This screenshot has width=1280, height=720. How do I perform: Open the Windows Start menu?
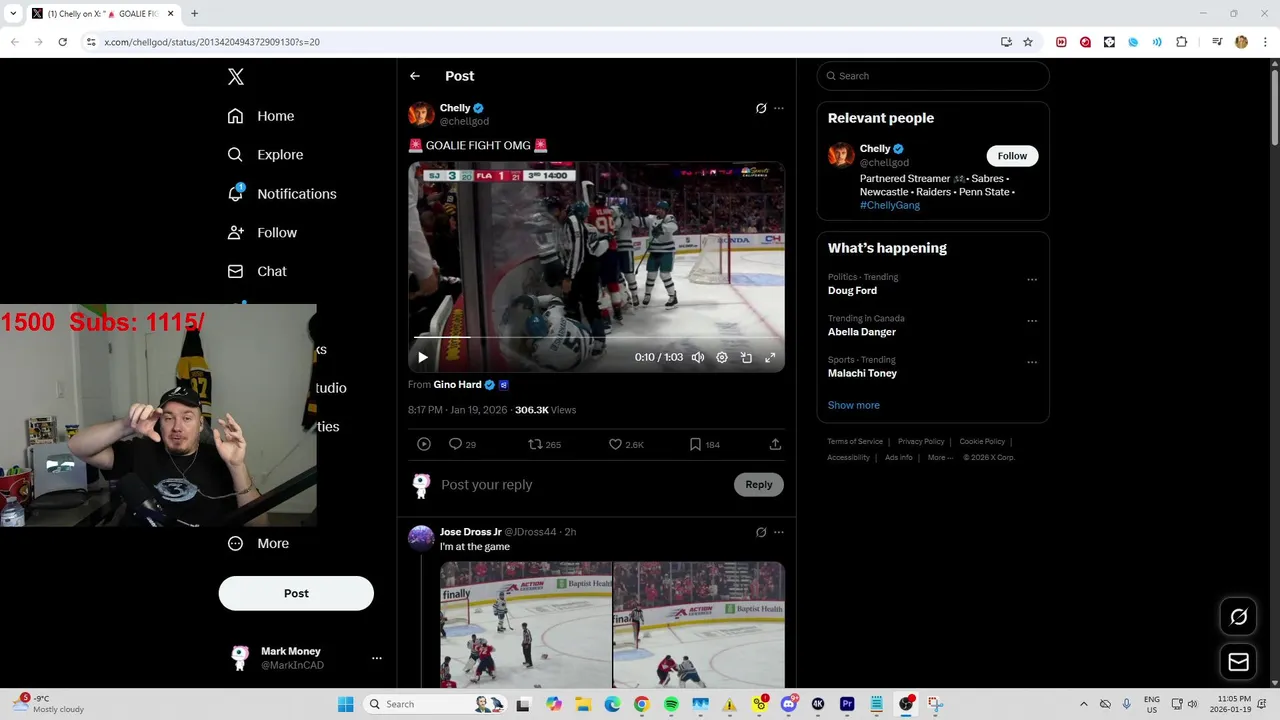pos(345,704)
